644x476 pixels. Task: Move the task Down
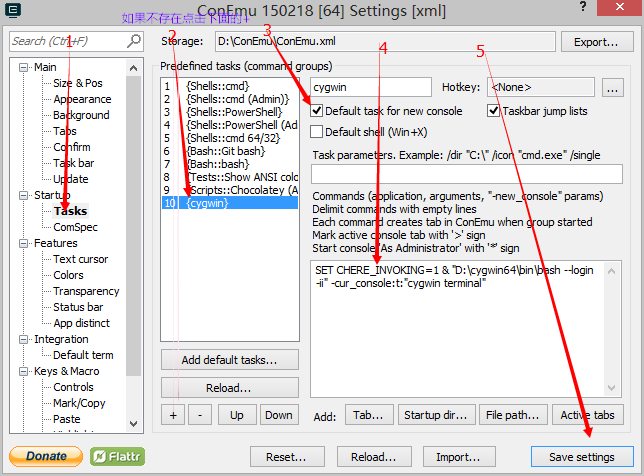pos(279,415)
